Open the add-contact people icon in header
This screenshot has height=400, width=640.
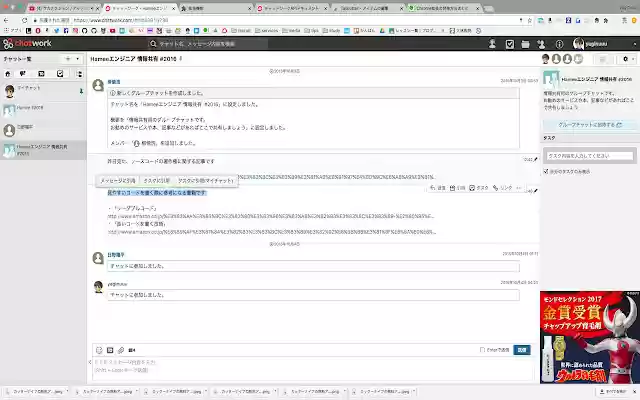[541, 44]
